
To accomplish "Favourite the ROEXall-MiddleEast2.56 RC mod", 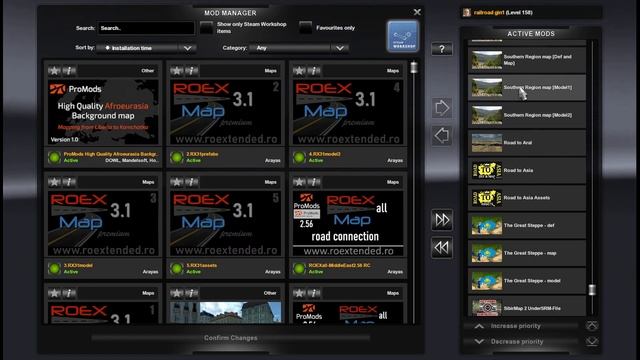I will click(299, 182).
